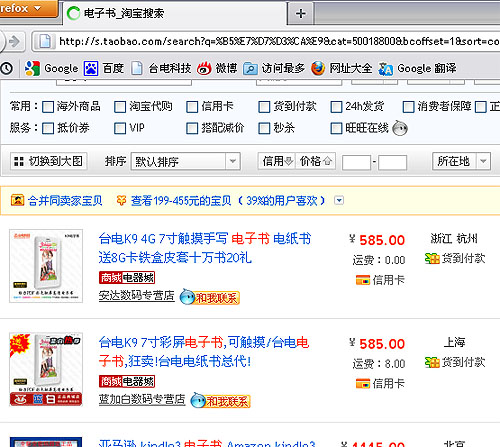Check the 旺旺在线 option
500x447 pixels.
point(336,128)
